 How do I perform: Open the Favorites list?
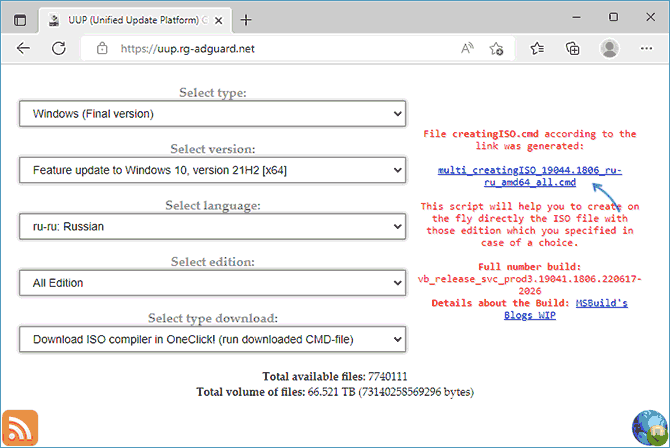click(x=537, y=48)
